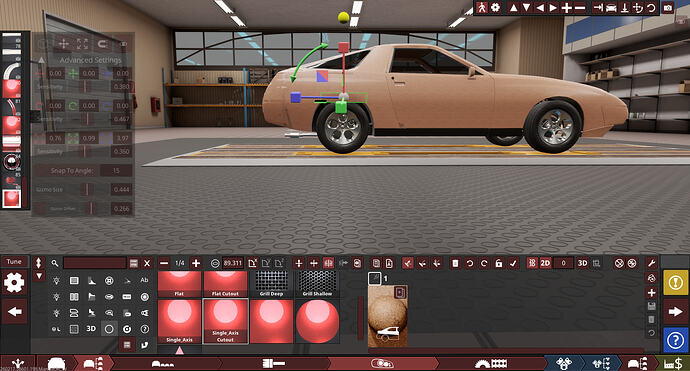
Task: Delete fixture with the trash icon
Action: [455, 263]
